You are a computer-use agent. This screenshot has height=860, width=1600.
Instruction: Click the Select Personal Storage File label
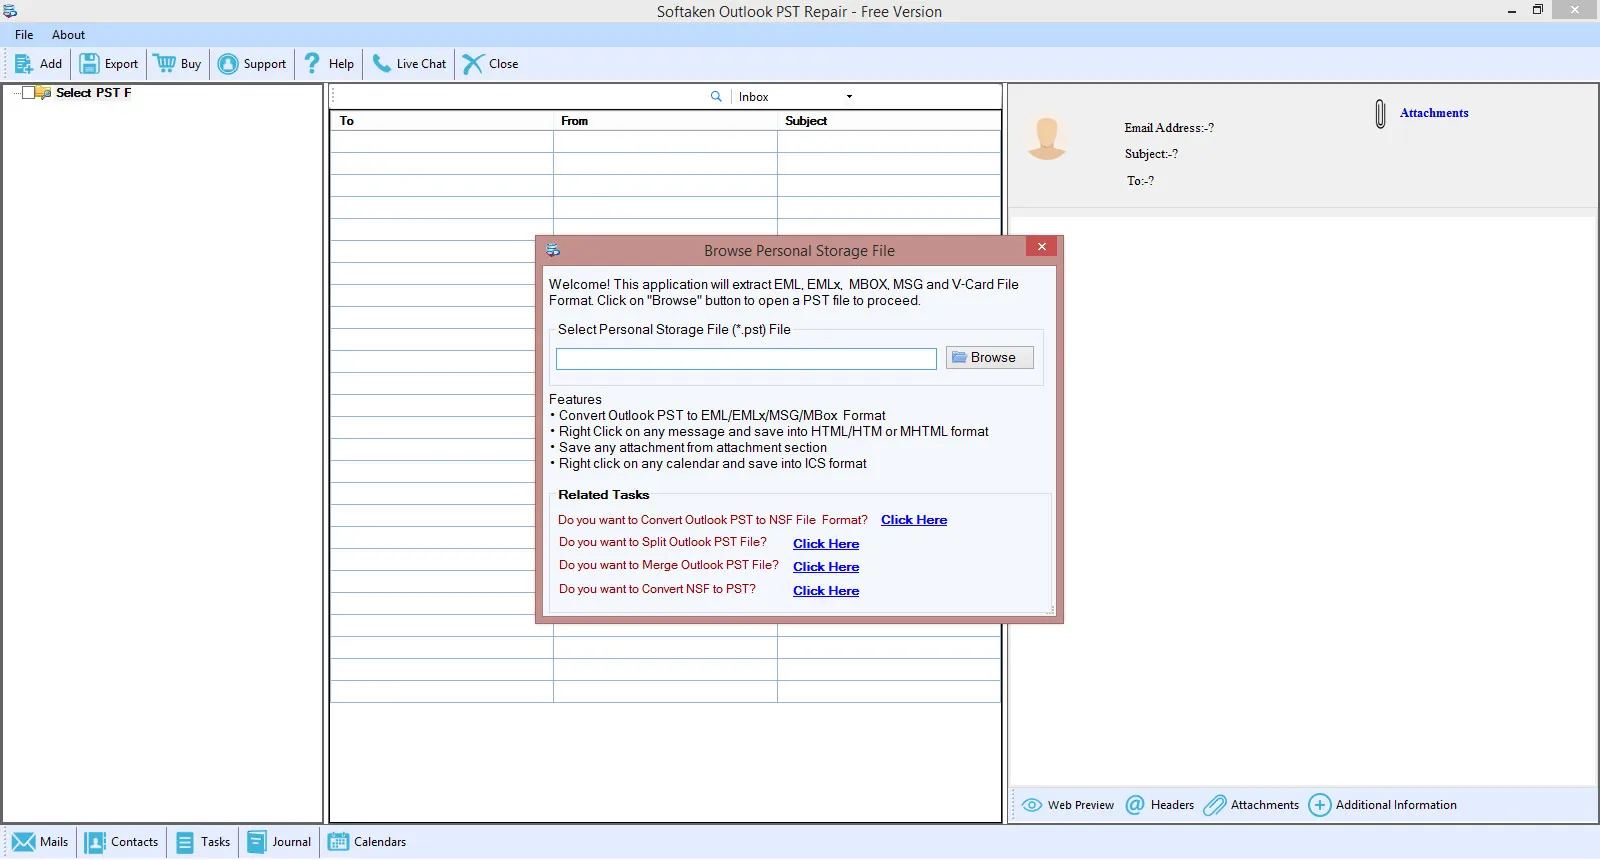pos(674,329)
